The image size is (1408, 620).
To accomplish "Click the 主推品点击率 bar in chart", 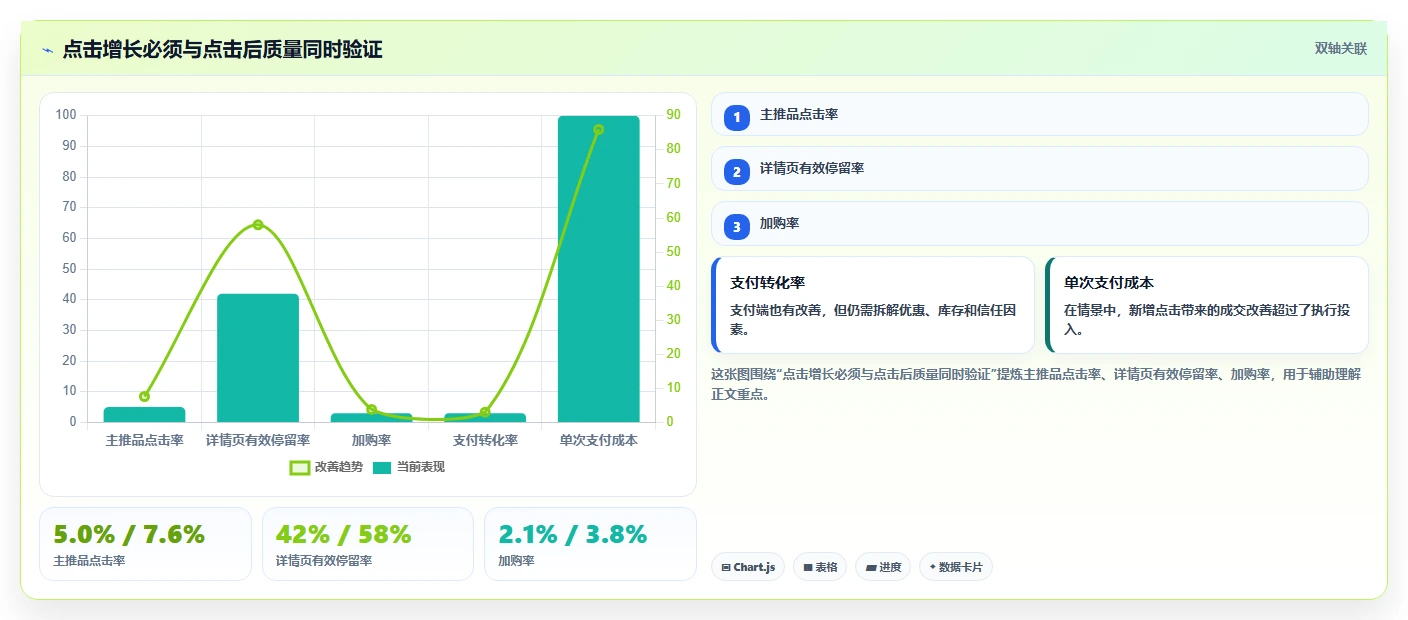I will [144, 414].
